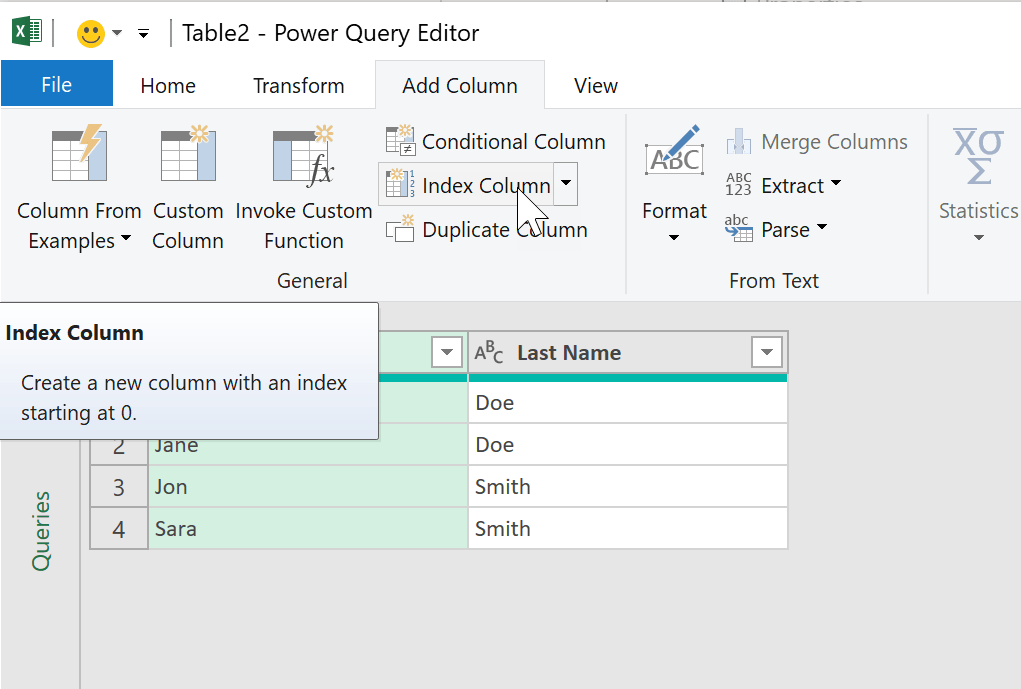Open the File menu
Viewport: 1021px width, 689px height.
coord(57,85)
